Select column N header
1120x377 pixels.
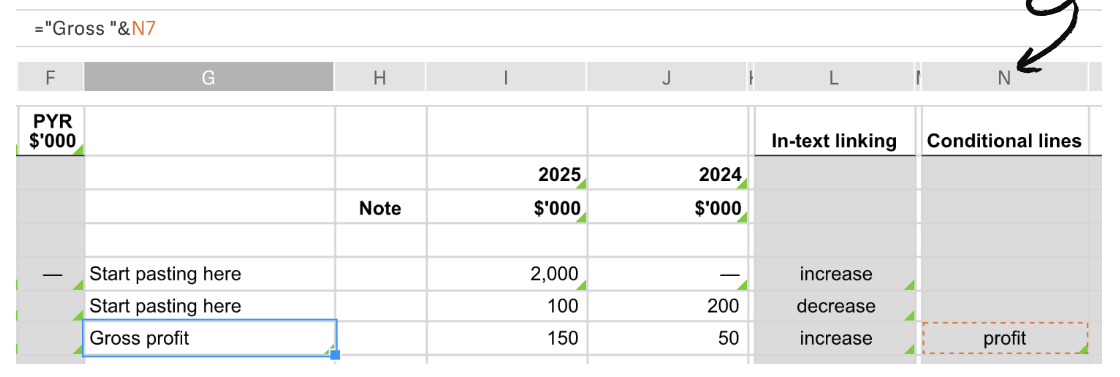click(1004, 77)
